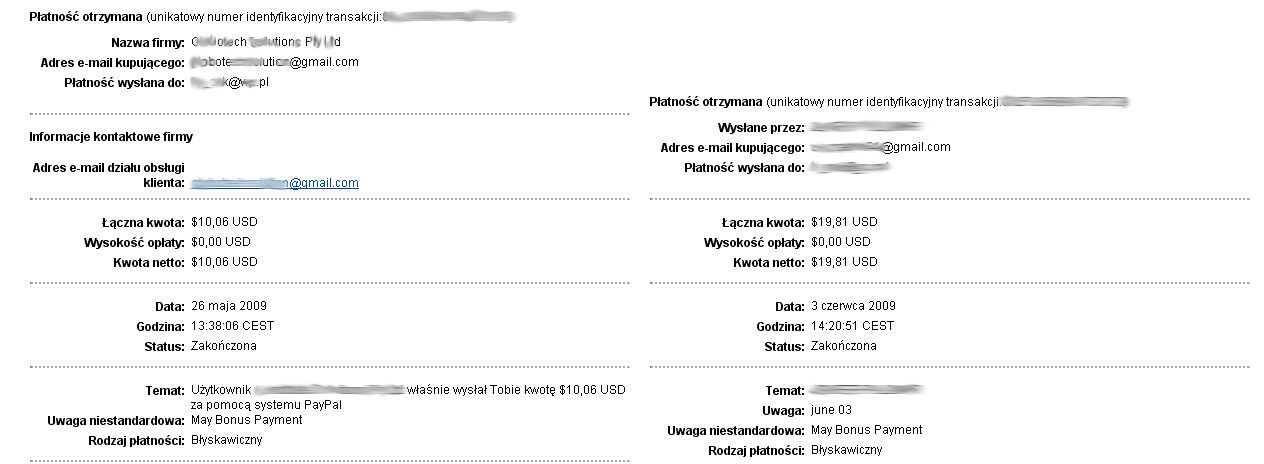Select the time '13:38:06 CEST'
Viewport: 1264px width, 464px height.
coord(232,326)
